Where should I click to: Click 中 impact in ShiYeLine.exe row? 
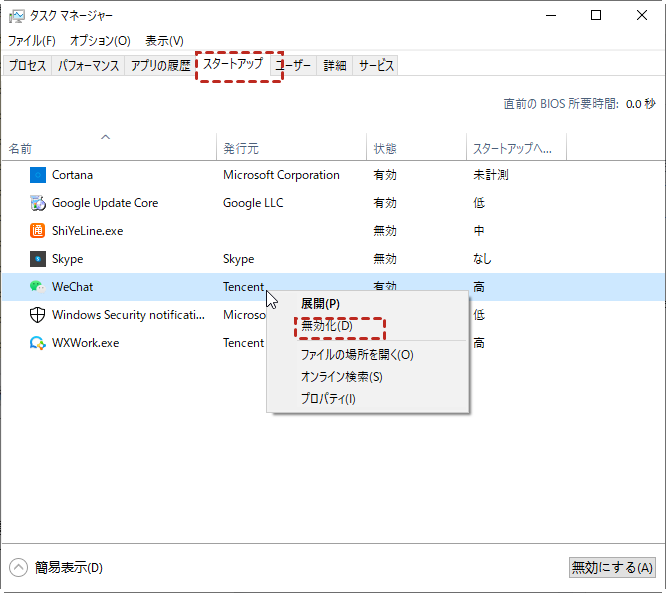pos(479,231)
